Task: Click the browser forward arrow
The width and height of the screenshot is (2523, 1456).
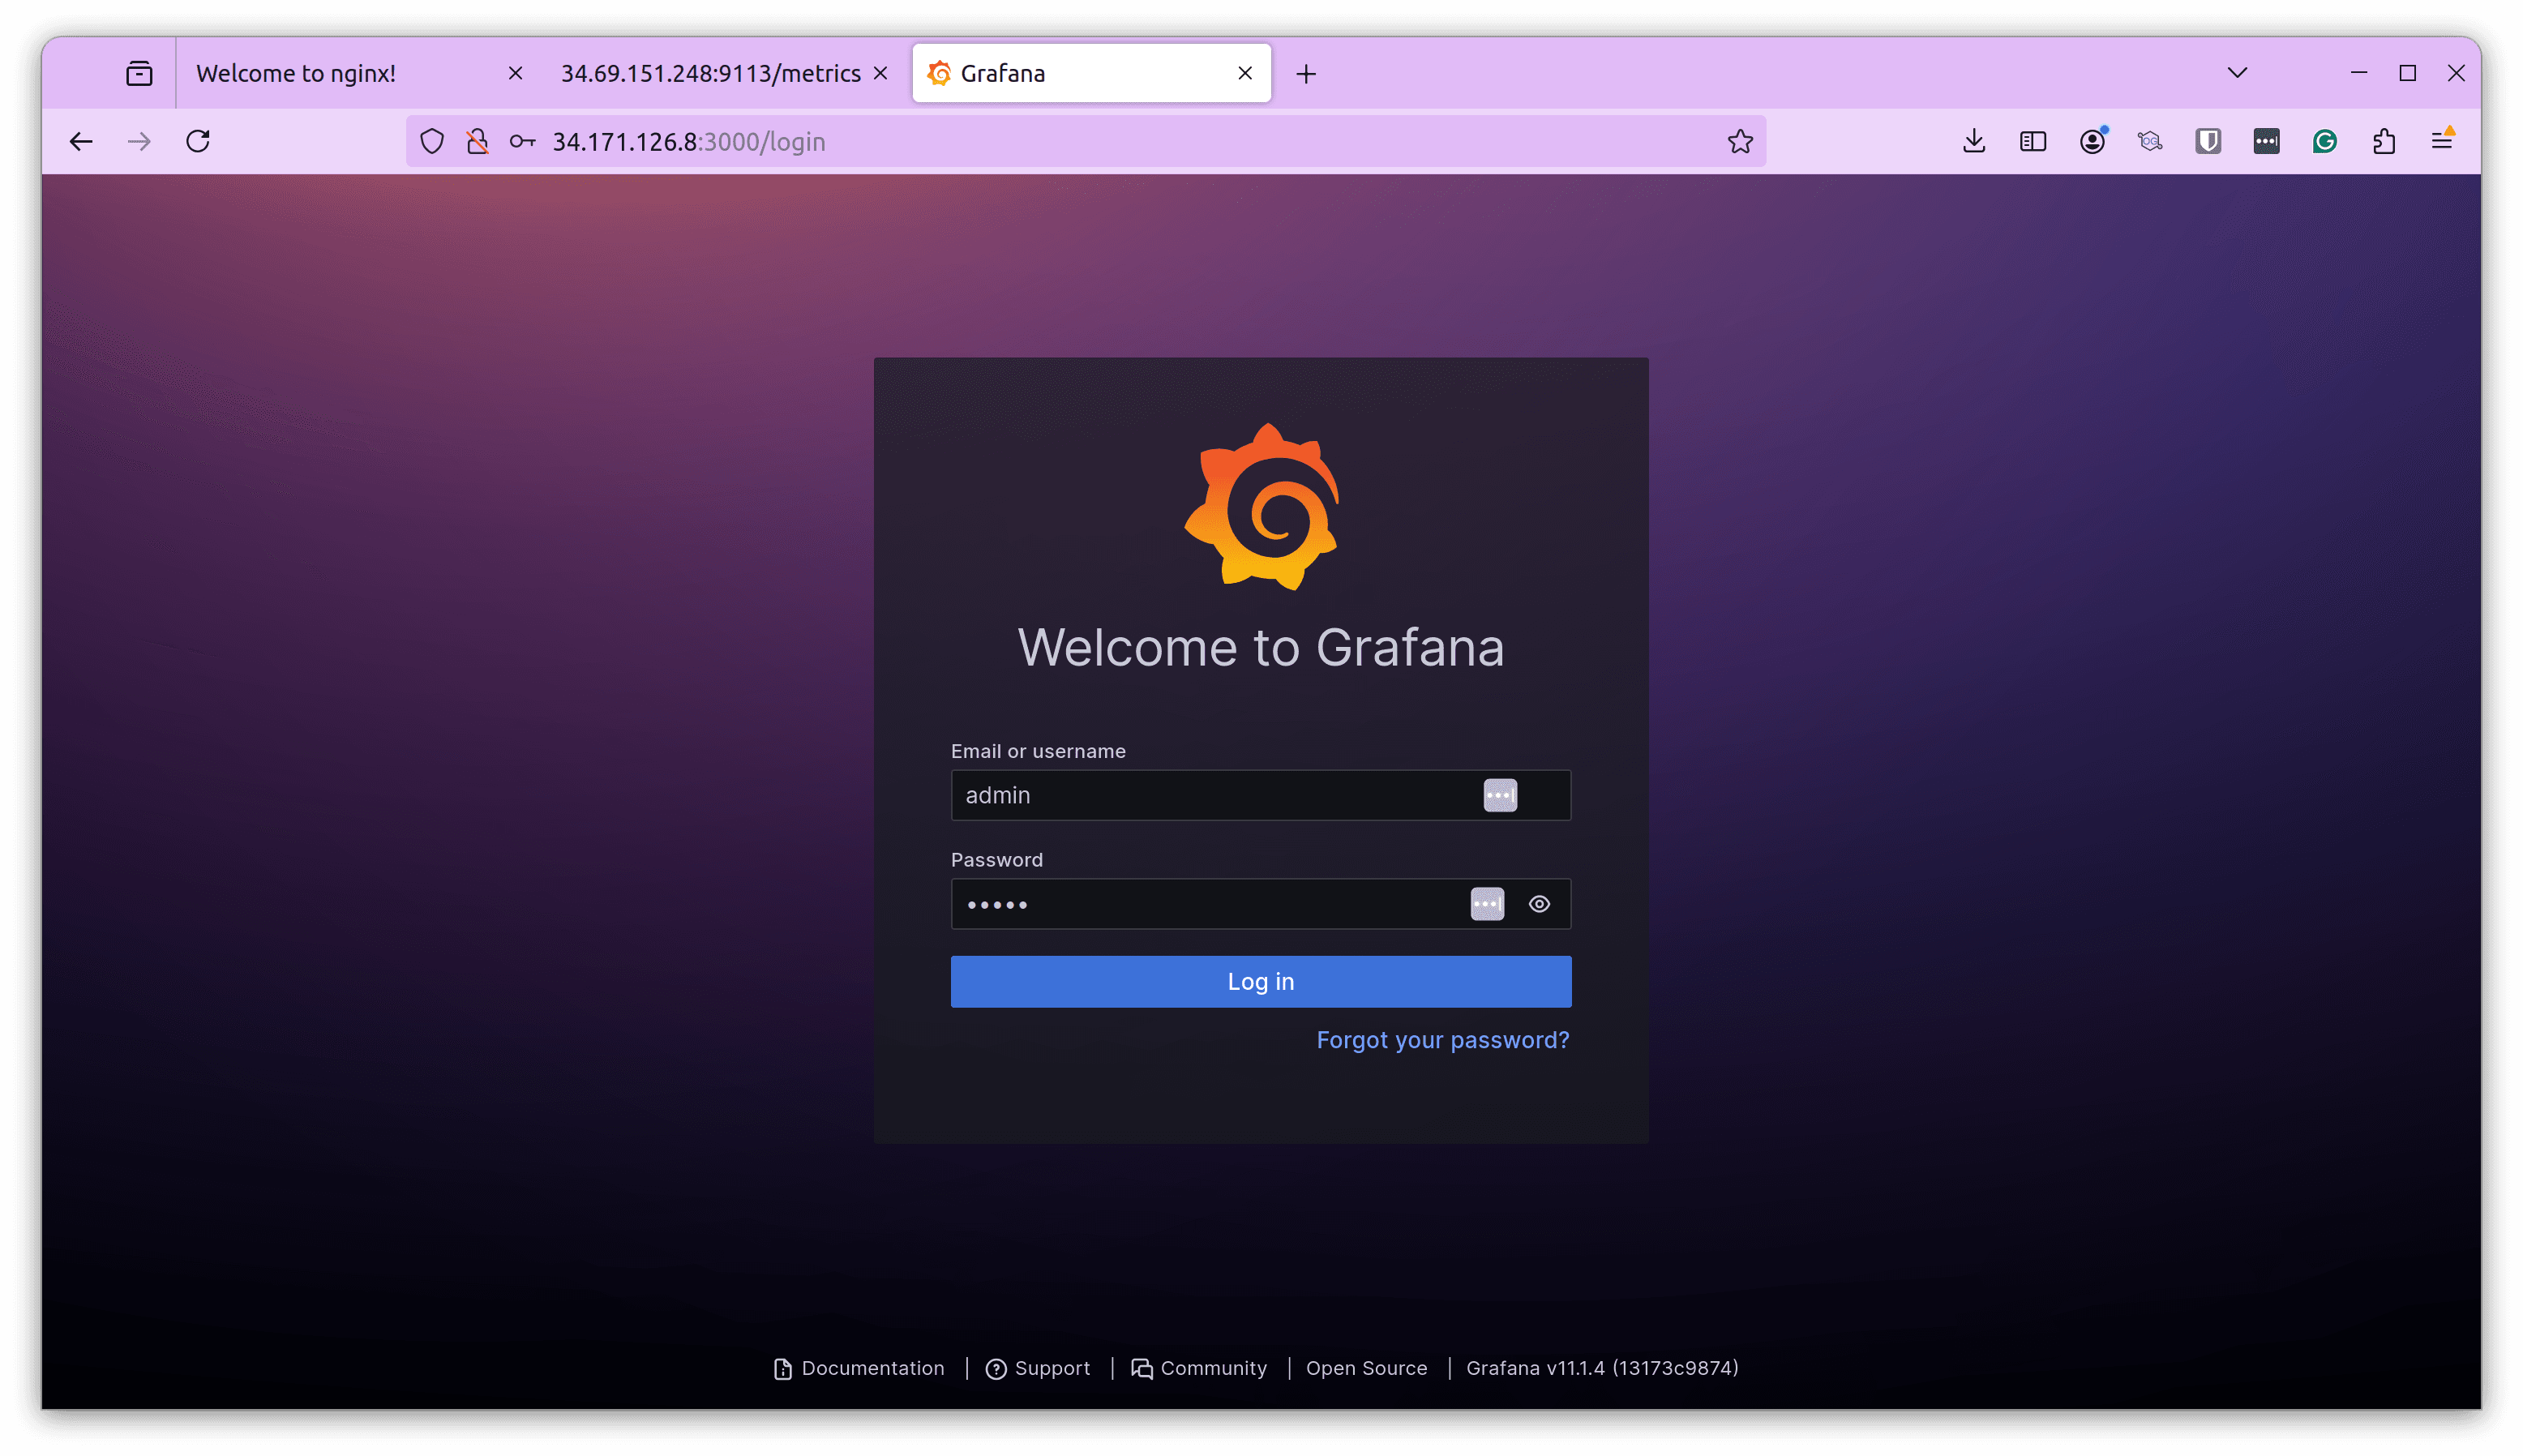Action: coord(139,141)
